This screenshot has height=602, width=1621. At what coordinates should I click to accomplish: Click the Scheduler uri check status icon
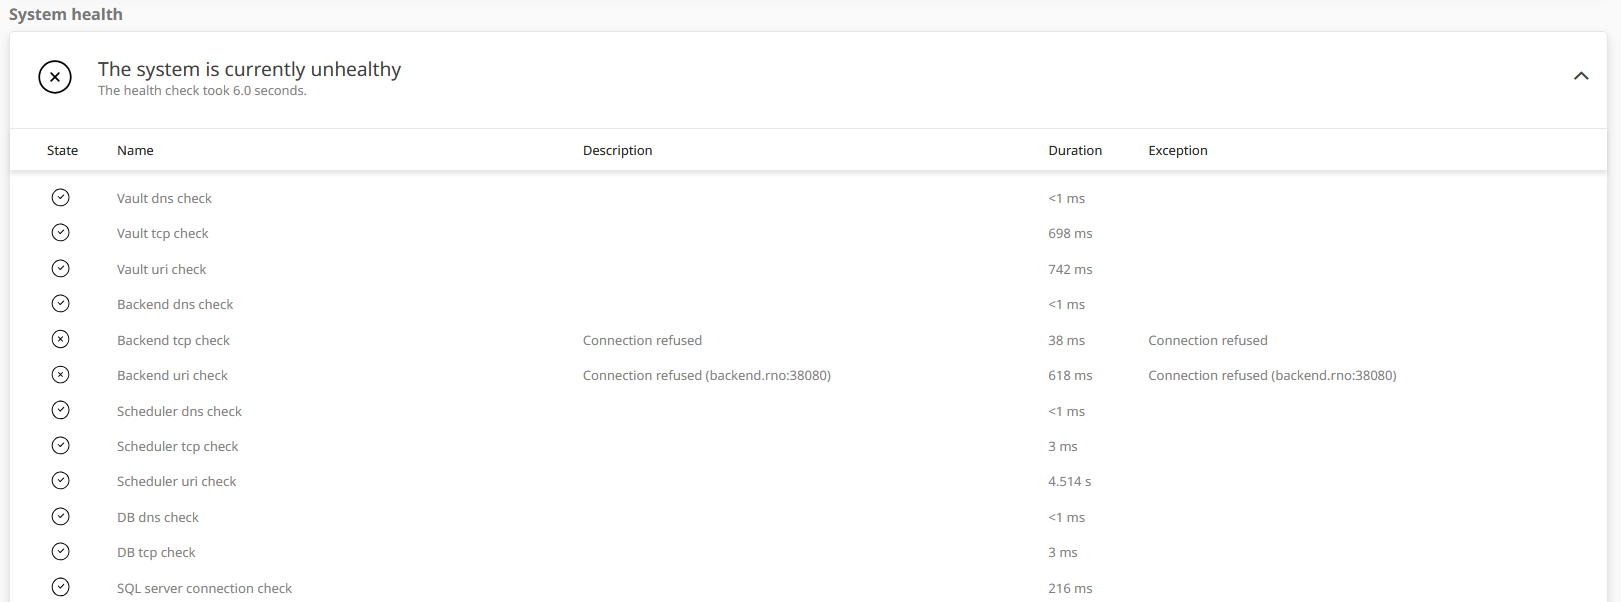(x=61, y=481)
